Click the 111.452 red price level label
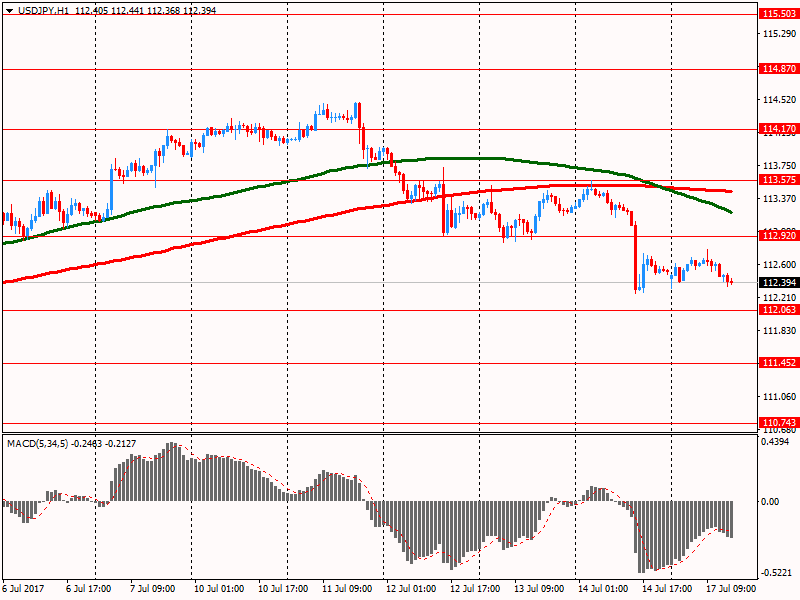Viewport: 800px width, 600px height. [779, 363]
